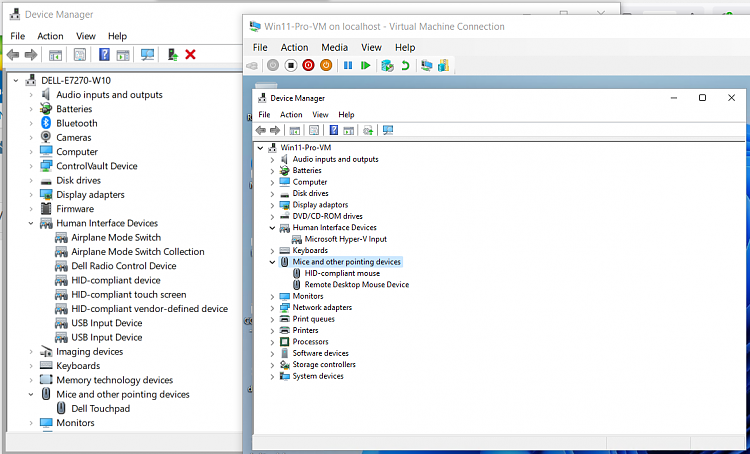Image resolution: width=750 pixels, height=454 pixels.
Task: Select Microsoft Hyper-V Input in VM tree
Action: [x=346, y=239]
